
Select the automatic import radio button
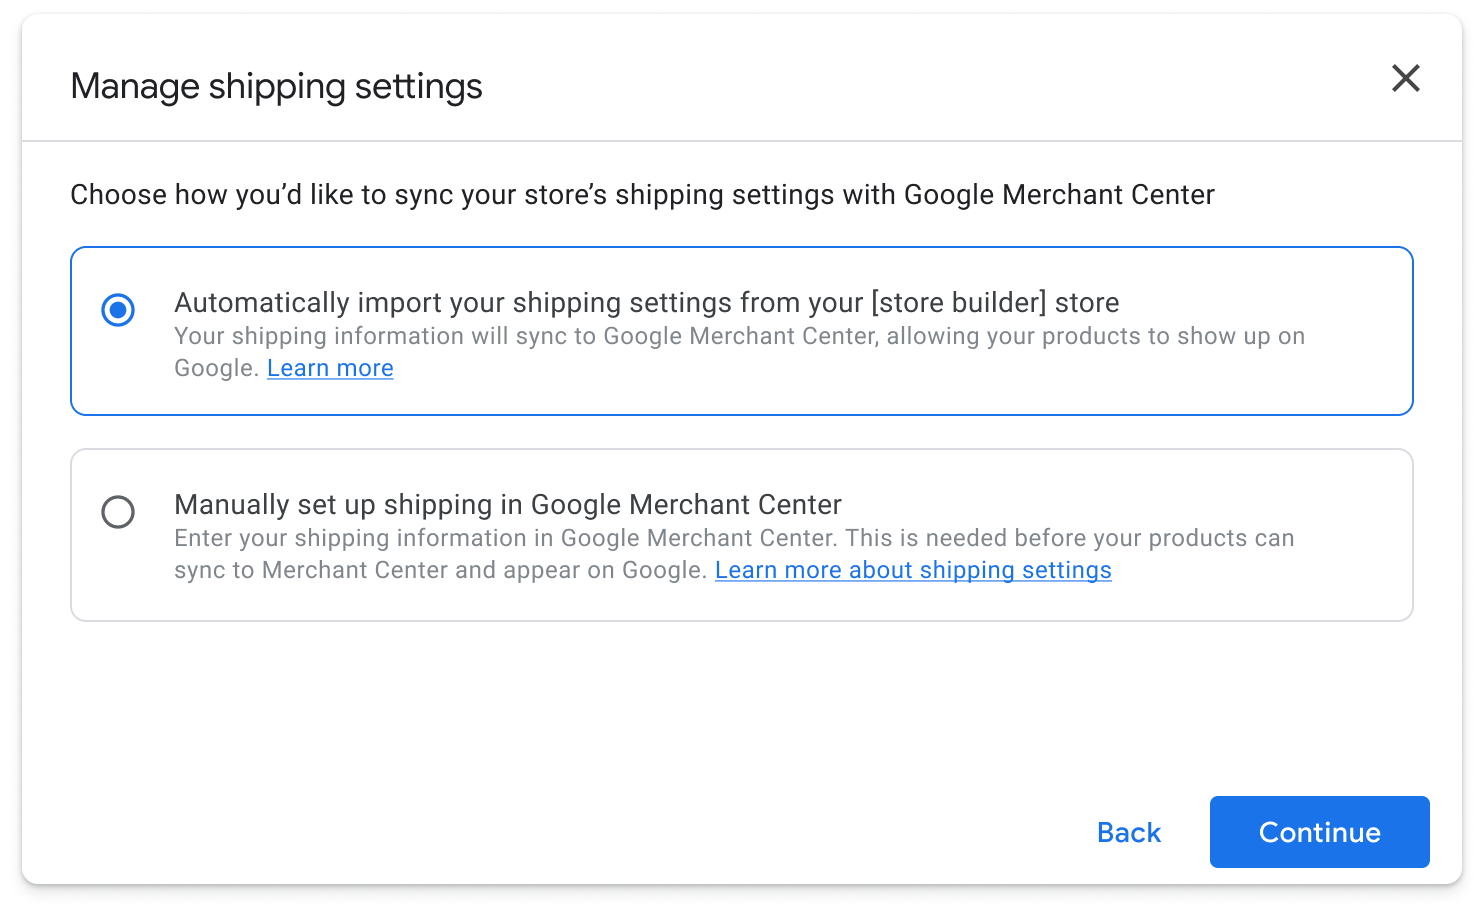click(x=118, y=310)
